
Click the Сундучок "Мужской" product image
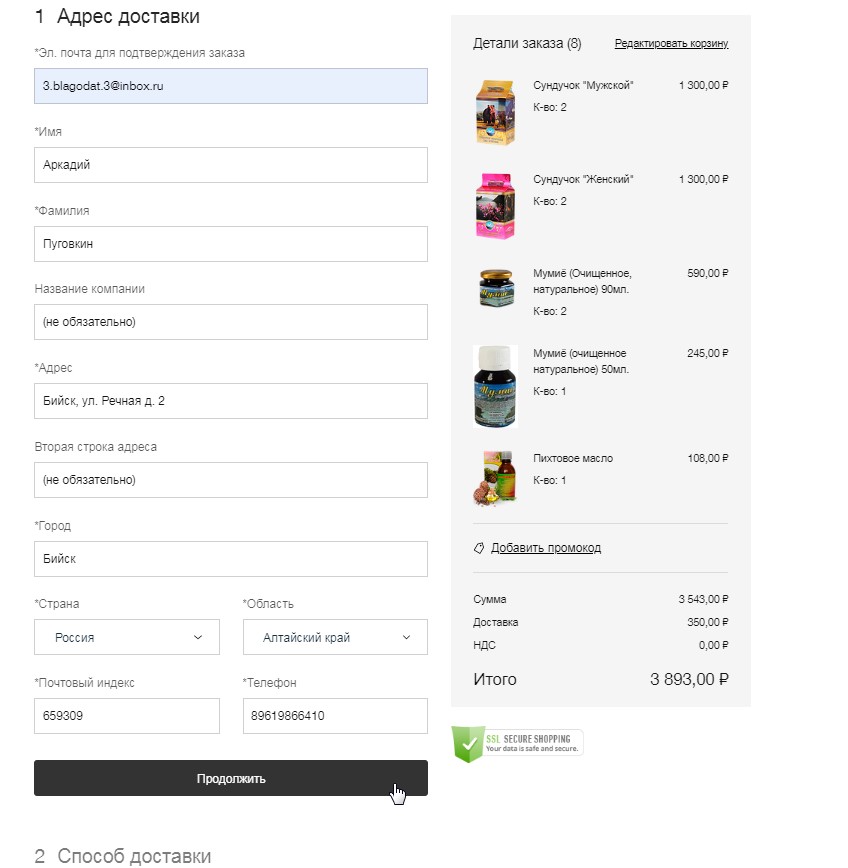point(495,113)
